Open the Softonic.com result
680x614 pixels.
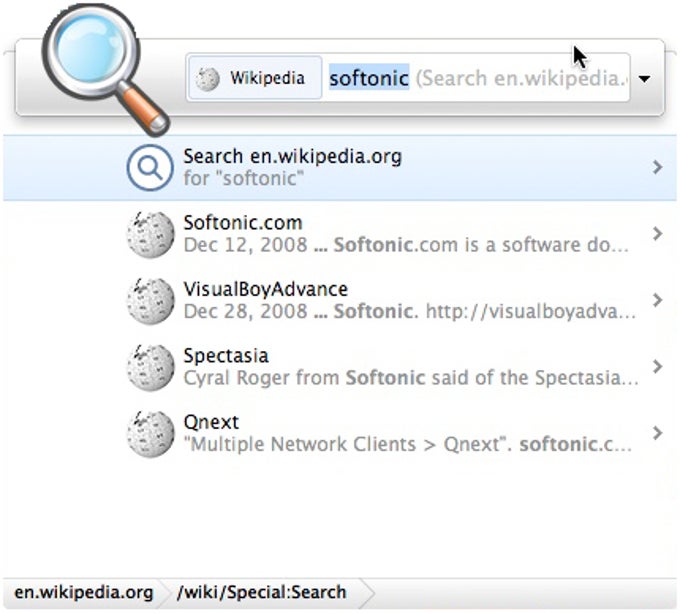[340, 234]
